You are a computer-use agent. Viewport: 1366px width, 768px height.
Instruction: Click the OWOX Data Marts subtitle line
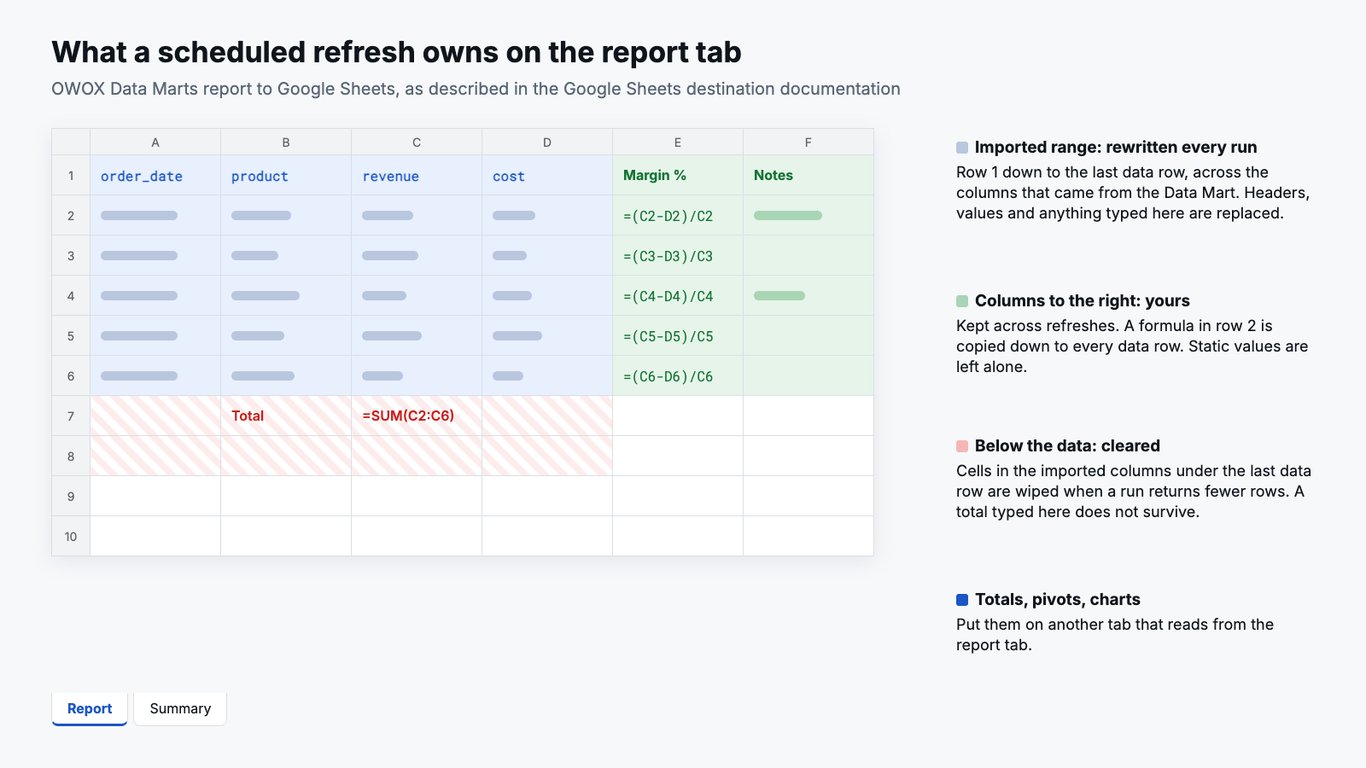coord(476,89)
